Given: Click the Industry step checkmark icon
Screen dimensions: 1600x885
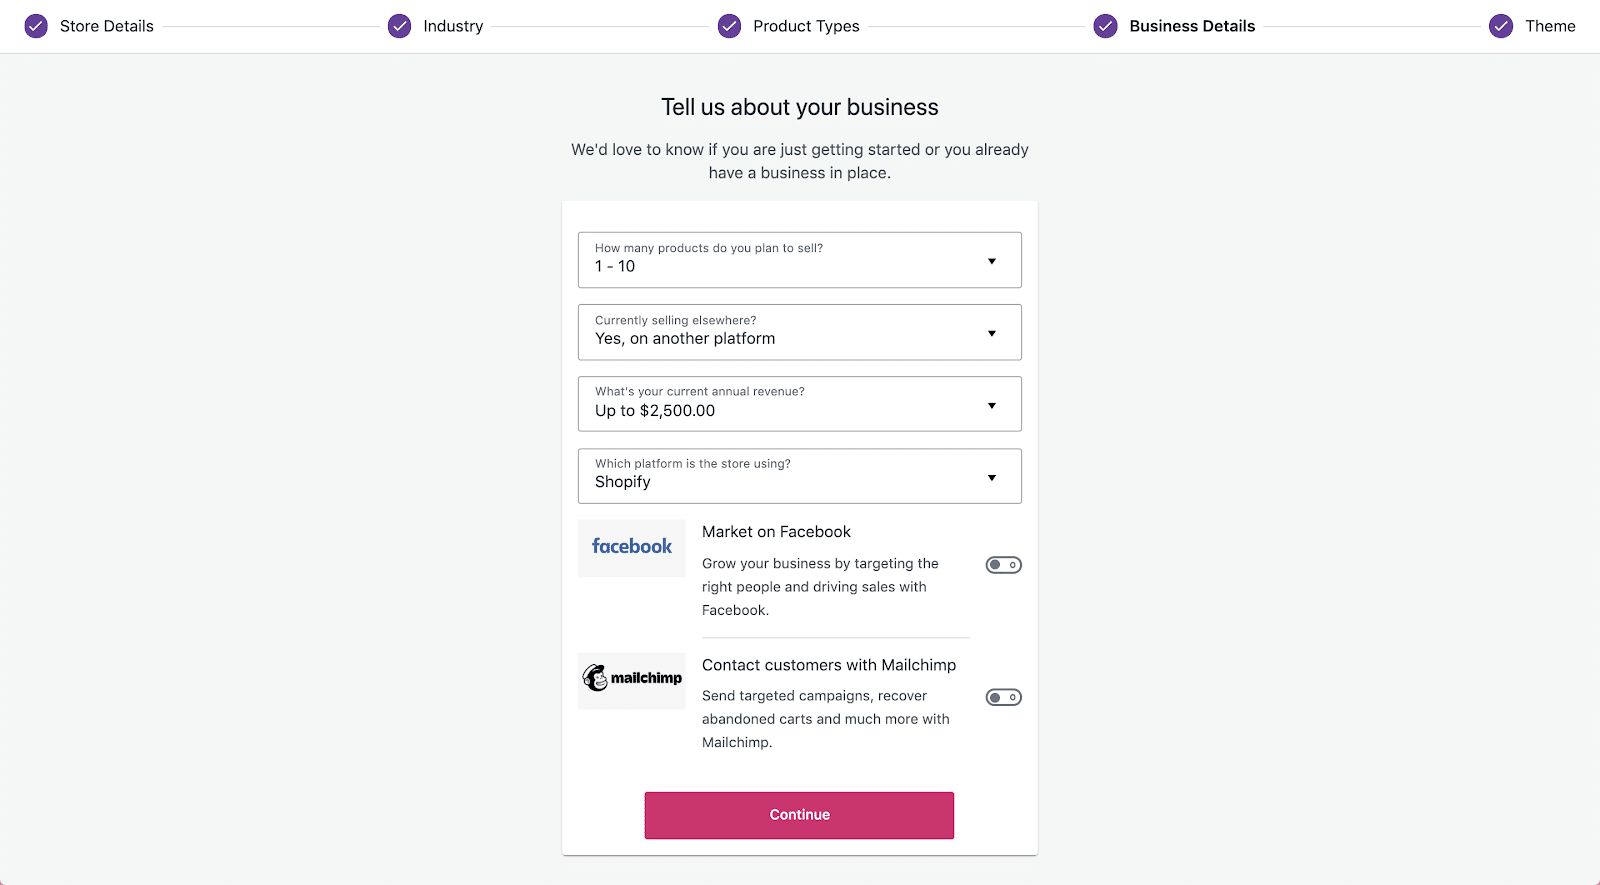Looking at the screenshot, I should click(x=399, y=26).
